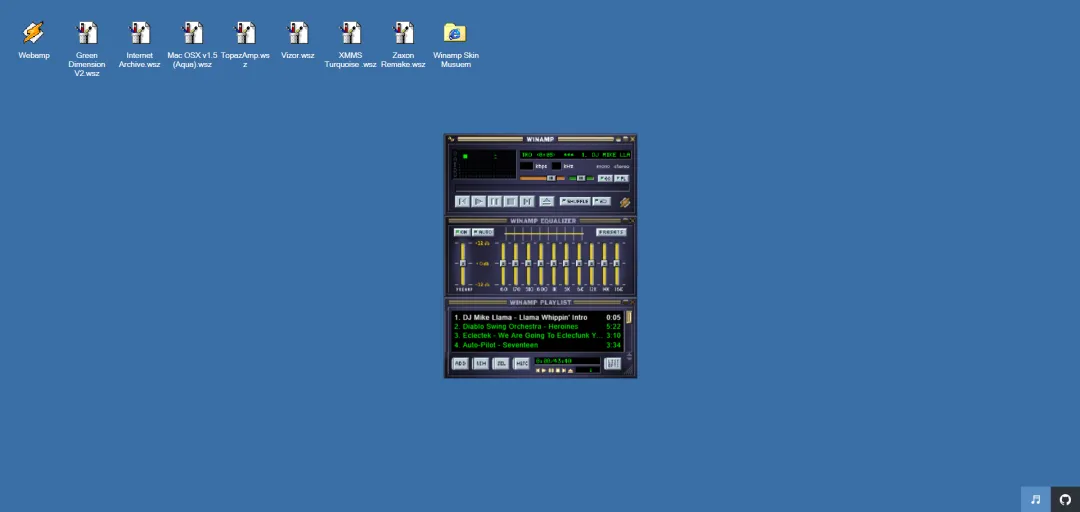Click the Winamp lightning bolt about icon
The height and width of the screenshot is (512, 1080).
click(x=625, y=203)
